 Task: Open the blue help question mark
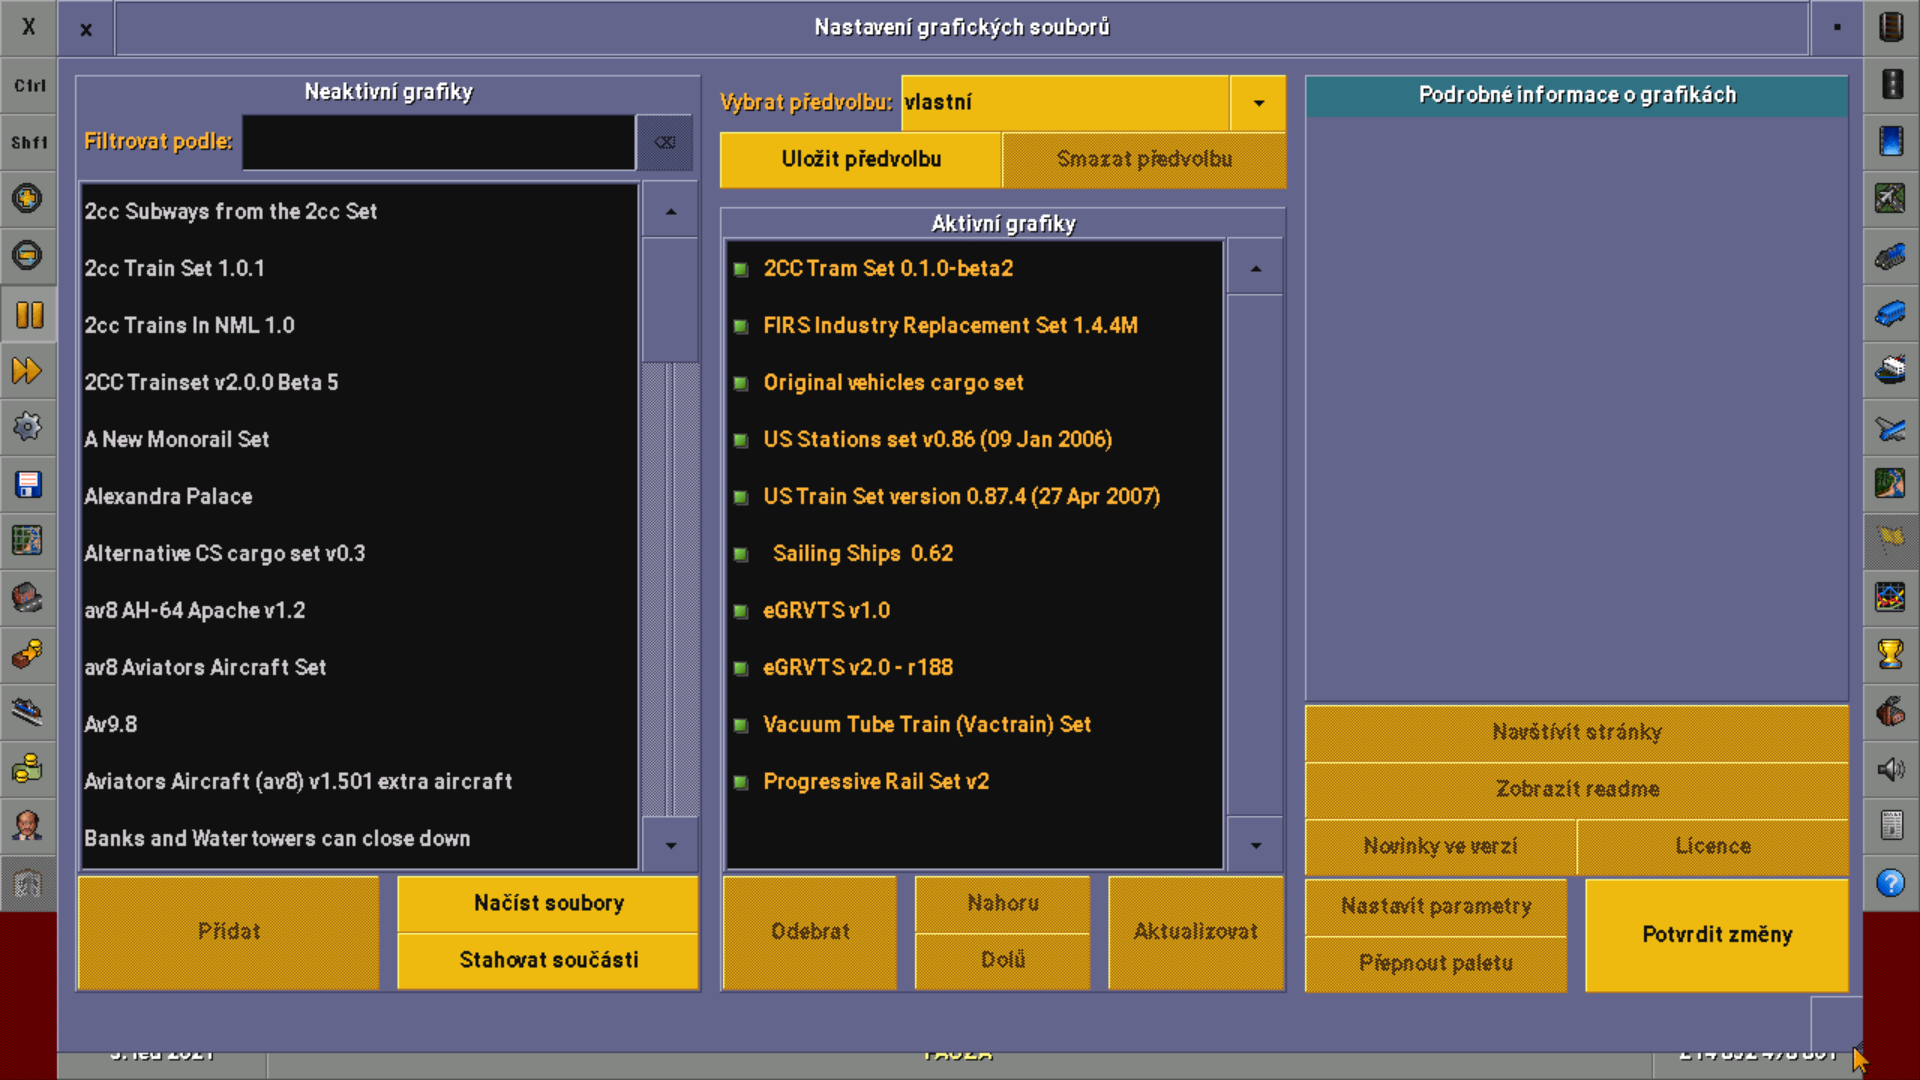1890,883
